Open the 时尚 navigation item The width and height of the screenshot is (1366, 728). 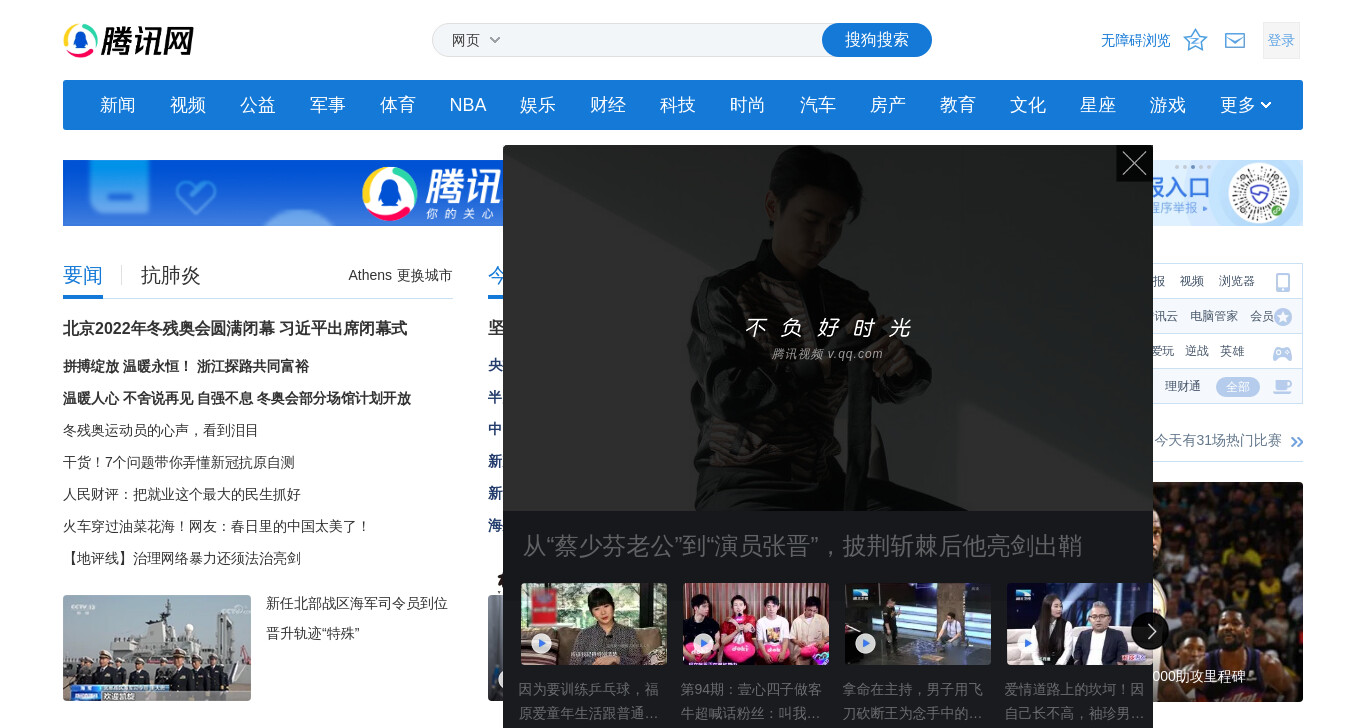click(x=748, y=105)
